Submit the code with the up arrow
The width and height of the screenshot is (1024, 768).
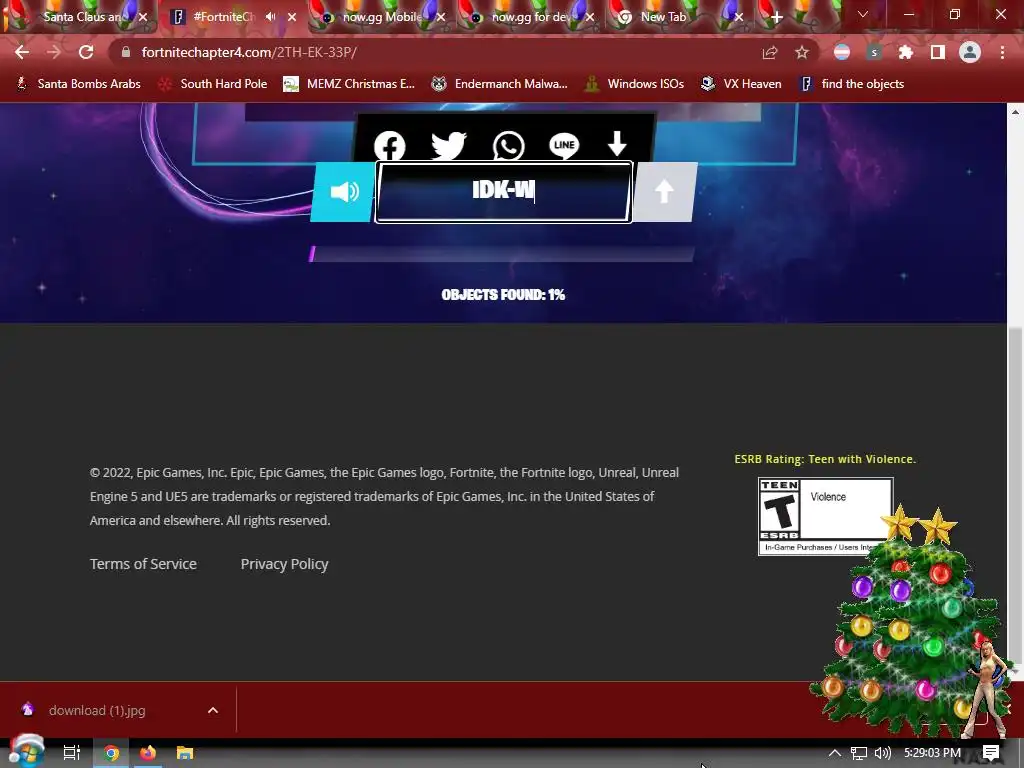pos(664,192)
